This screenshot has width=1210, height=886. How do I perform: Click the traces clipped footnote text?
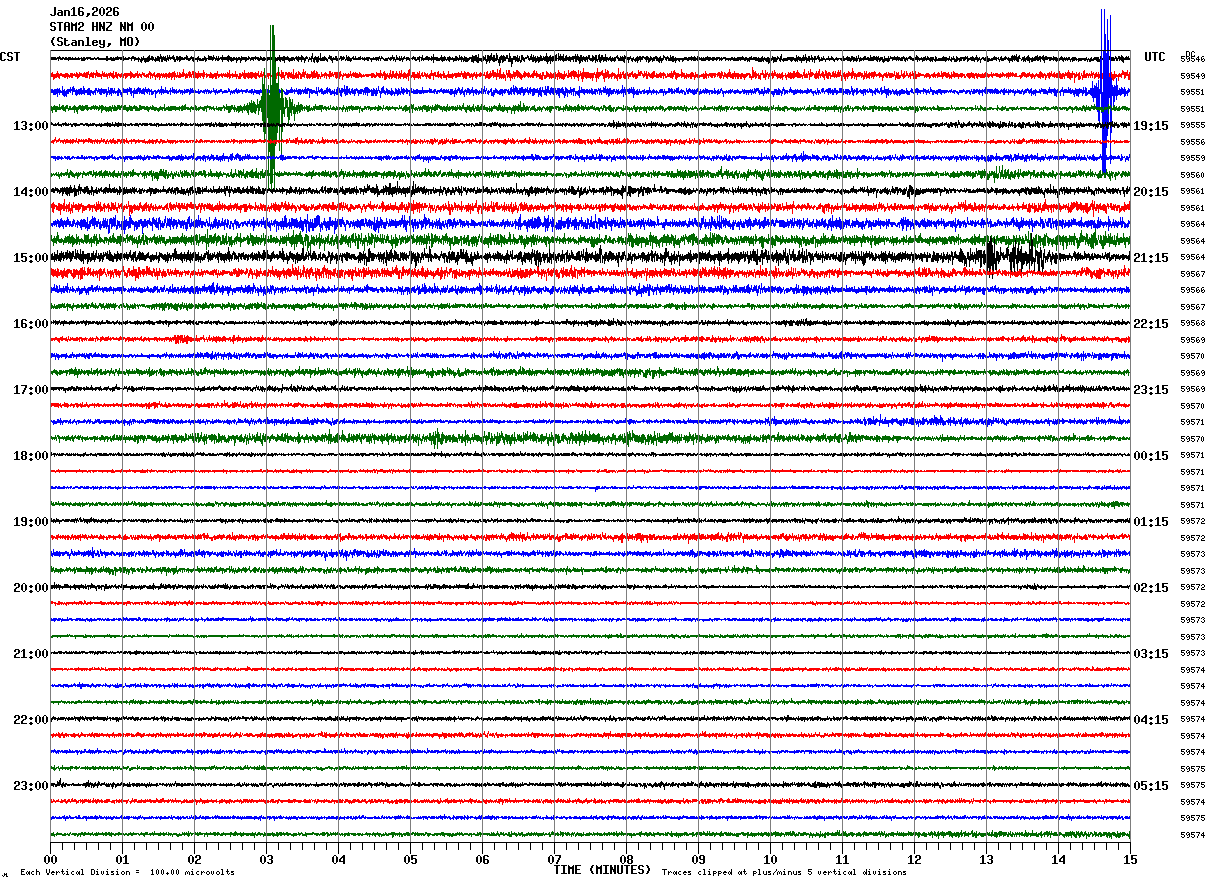click(x=784, y=872)
